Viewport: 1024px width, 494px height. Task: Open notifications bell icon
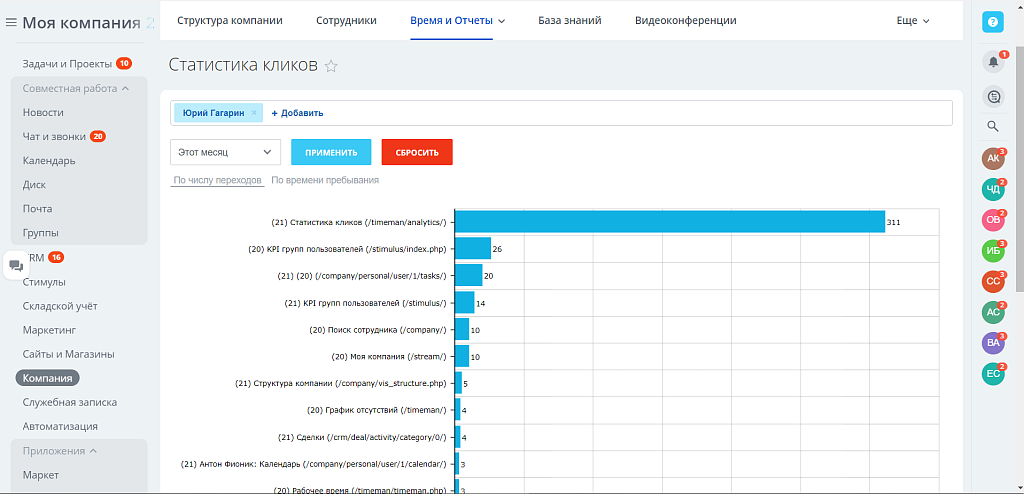pos(993,62)
